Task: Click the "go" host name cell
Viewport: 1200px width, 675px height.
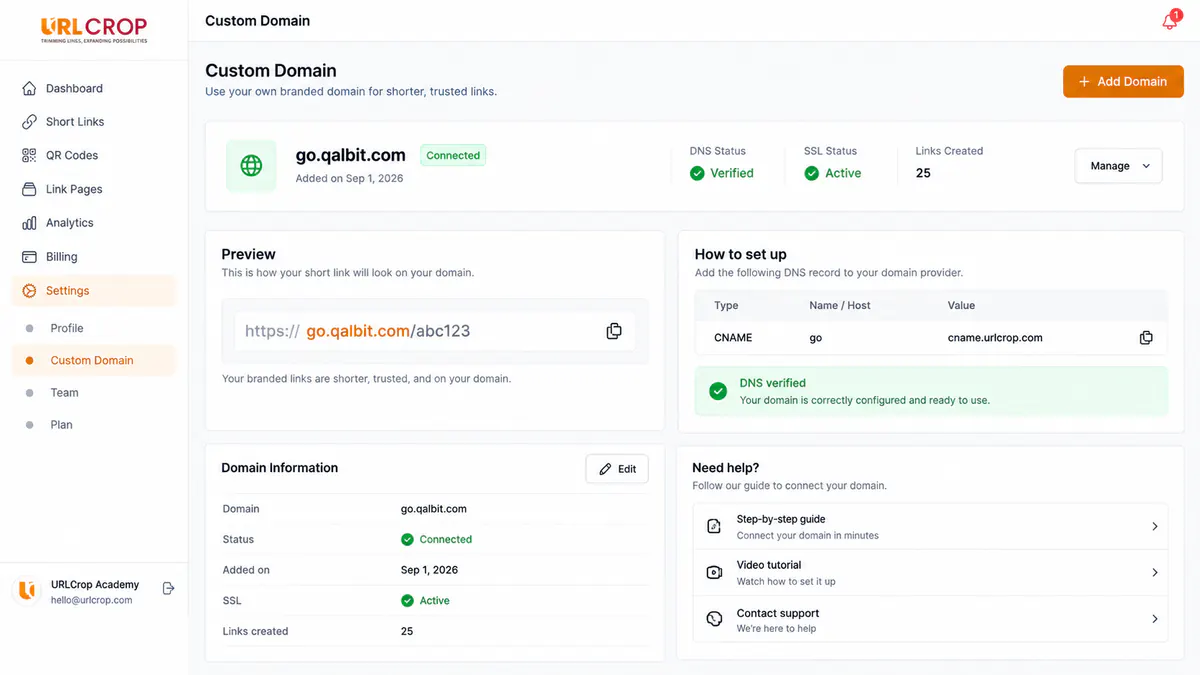Action: click(x=816, y=338)
